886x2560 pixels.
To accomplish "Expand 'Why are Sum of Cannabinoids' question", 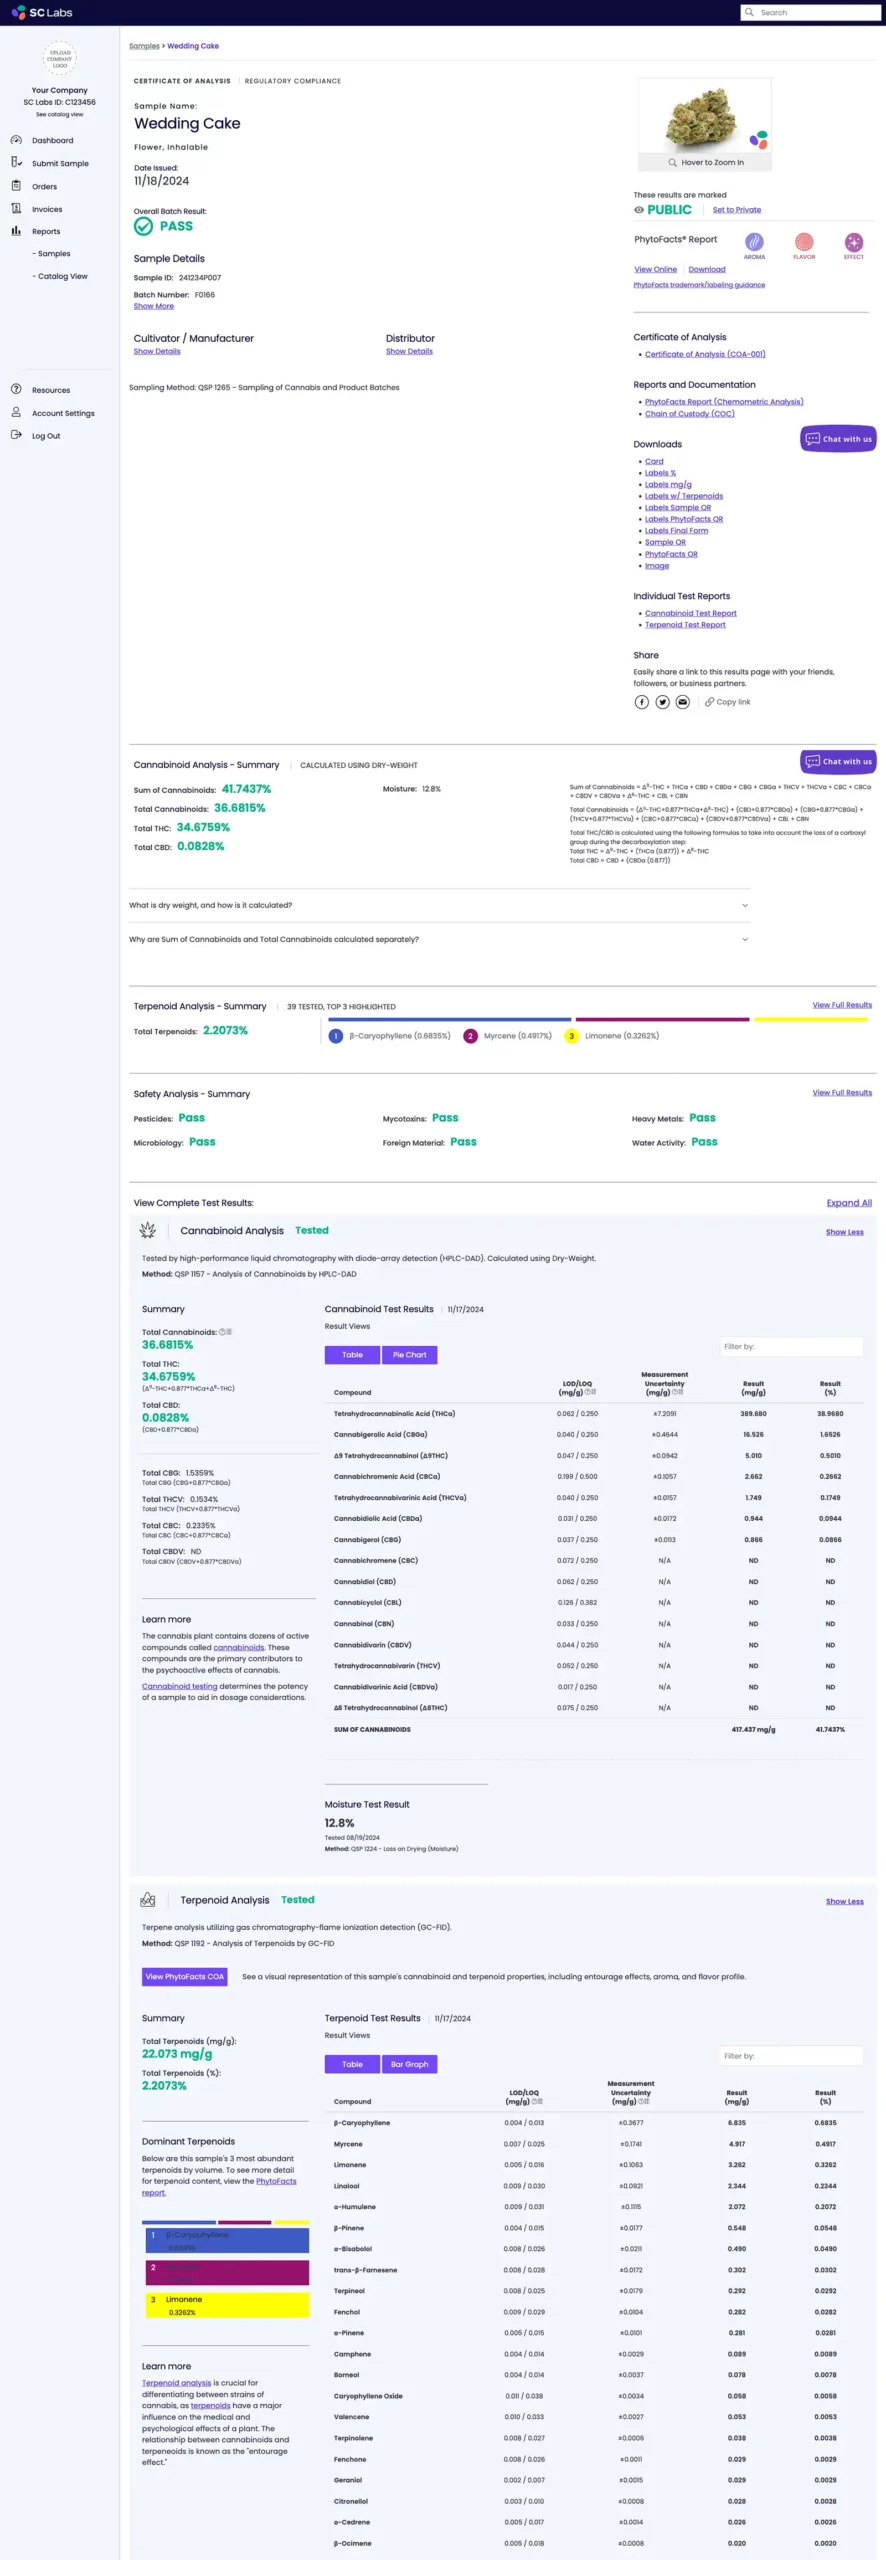I will pyautogui.click(x=439, y=939).
